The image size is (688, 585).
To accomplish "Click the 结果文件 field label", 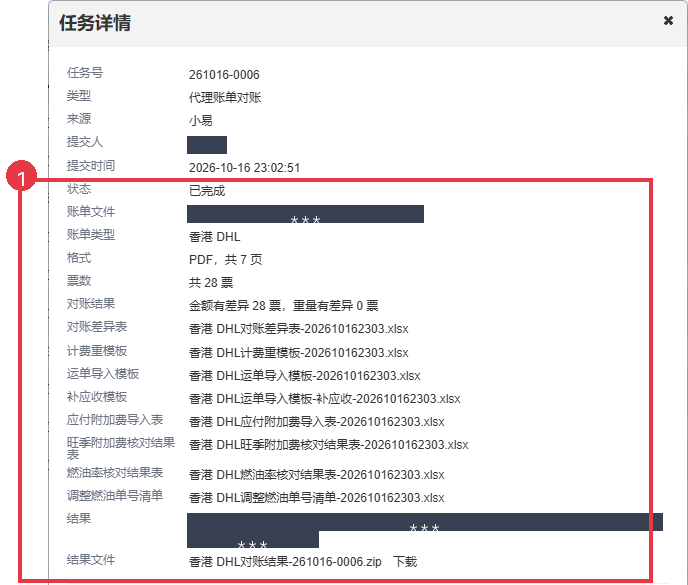I will (91, 560).
